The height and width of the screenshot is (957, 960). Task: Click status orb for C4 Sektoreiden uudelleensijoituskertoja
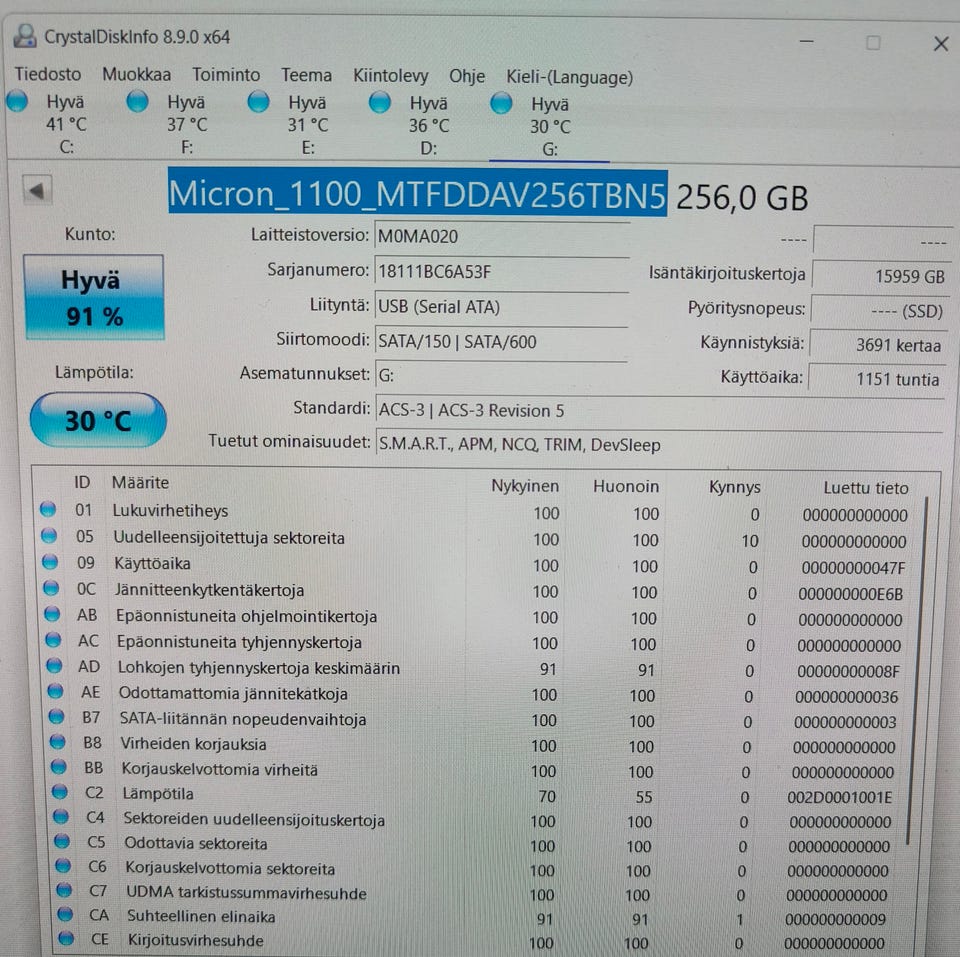coord(61,816)
